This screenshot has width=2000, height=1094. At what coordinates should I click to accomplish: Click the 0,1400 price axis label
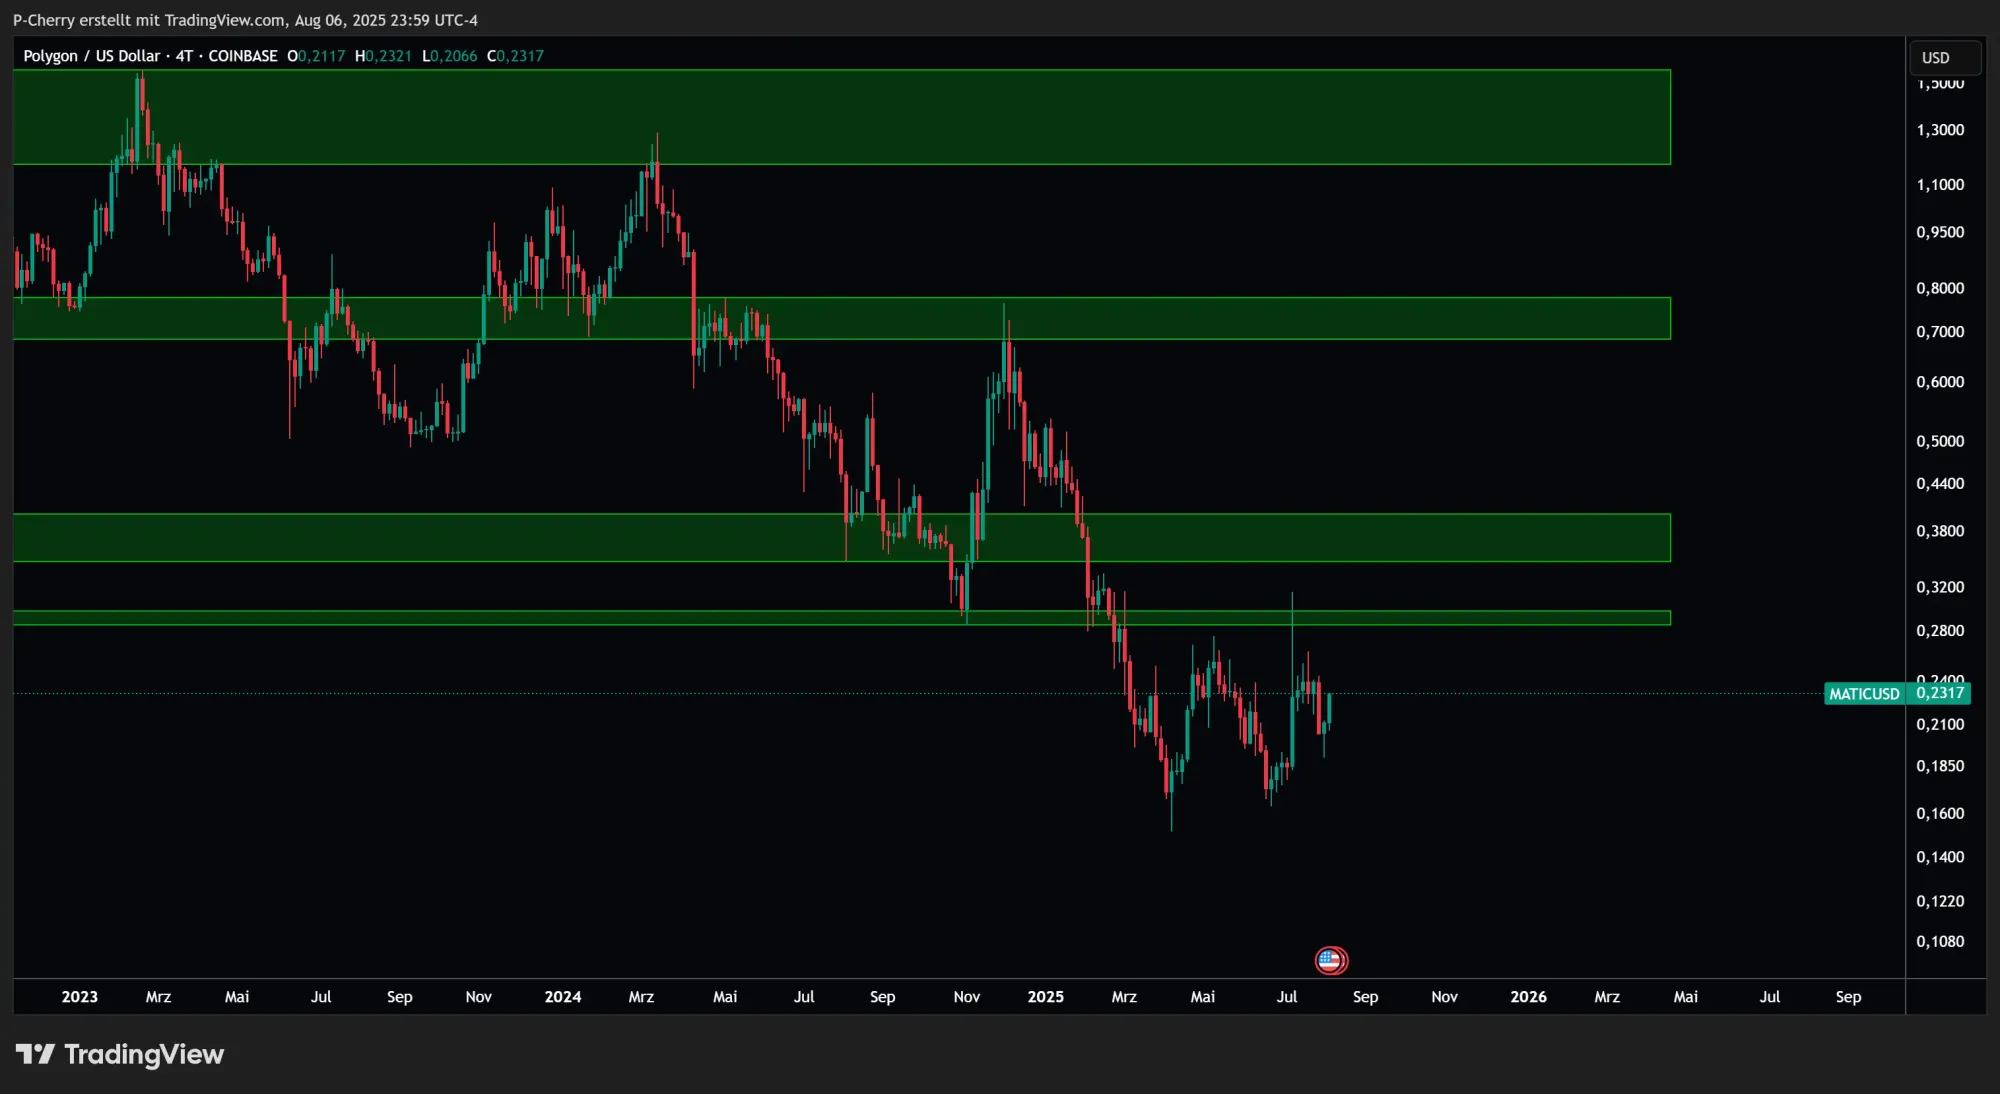1940,857
